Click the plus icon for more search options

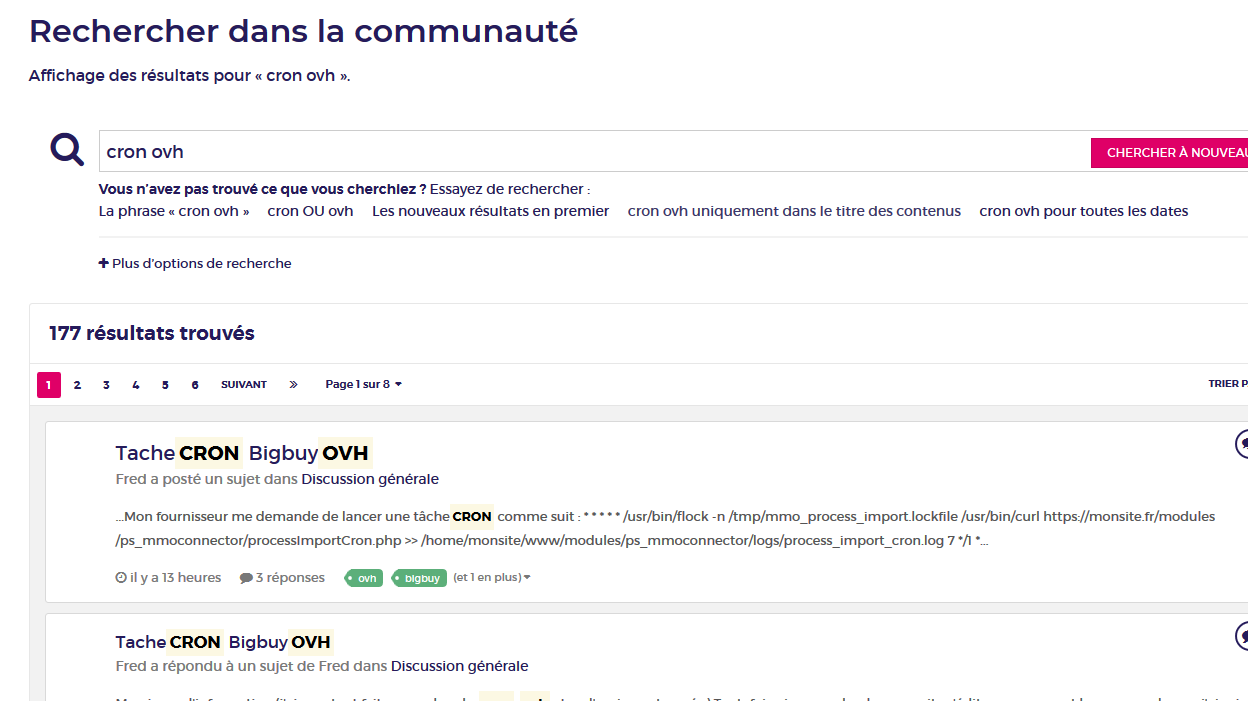[x=103, y=264]
